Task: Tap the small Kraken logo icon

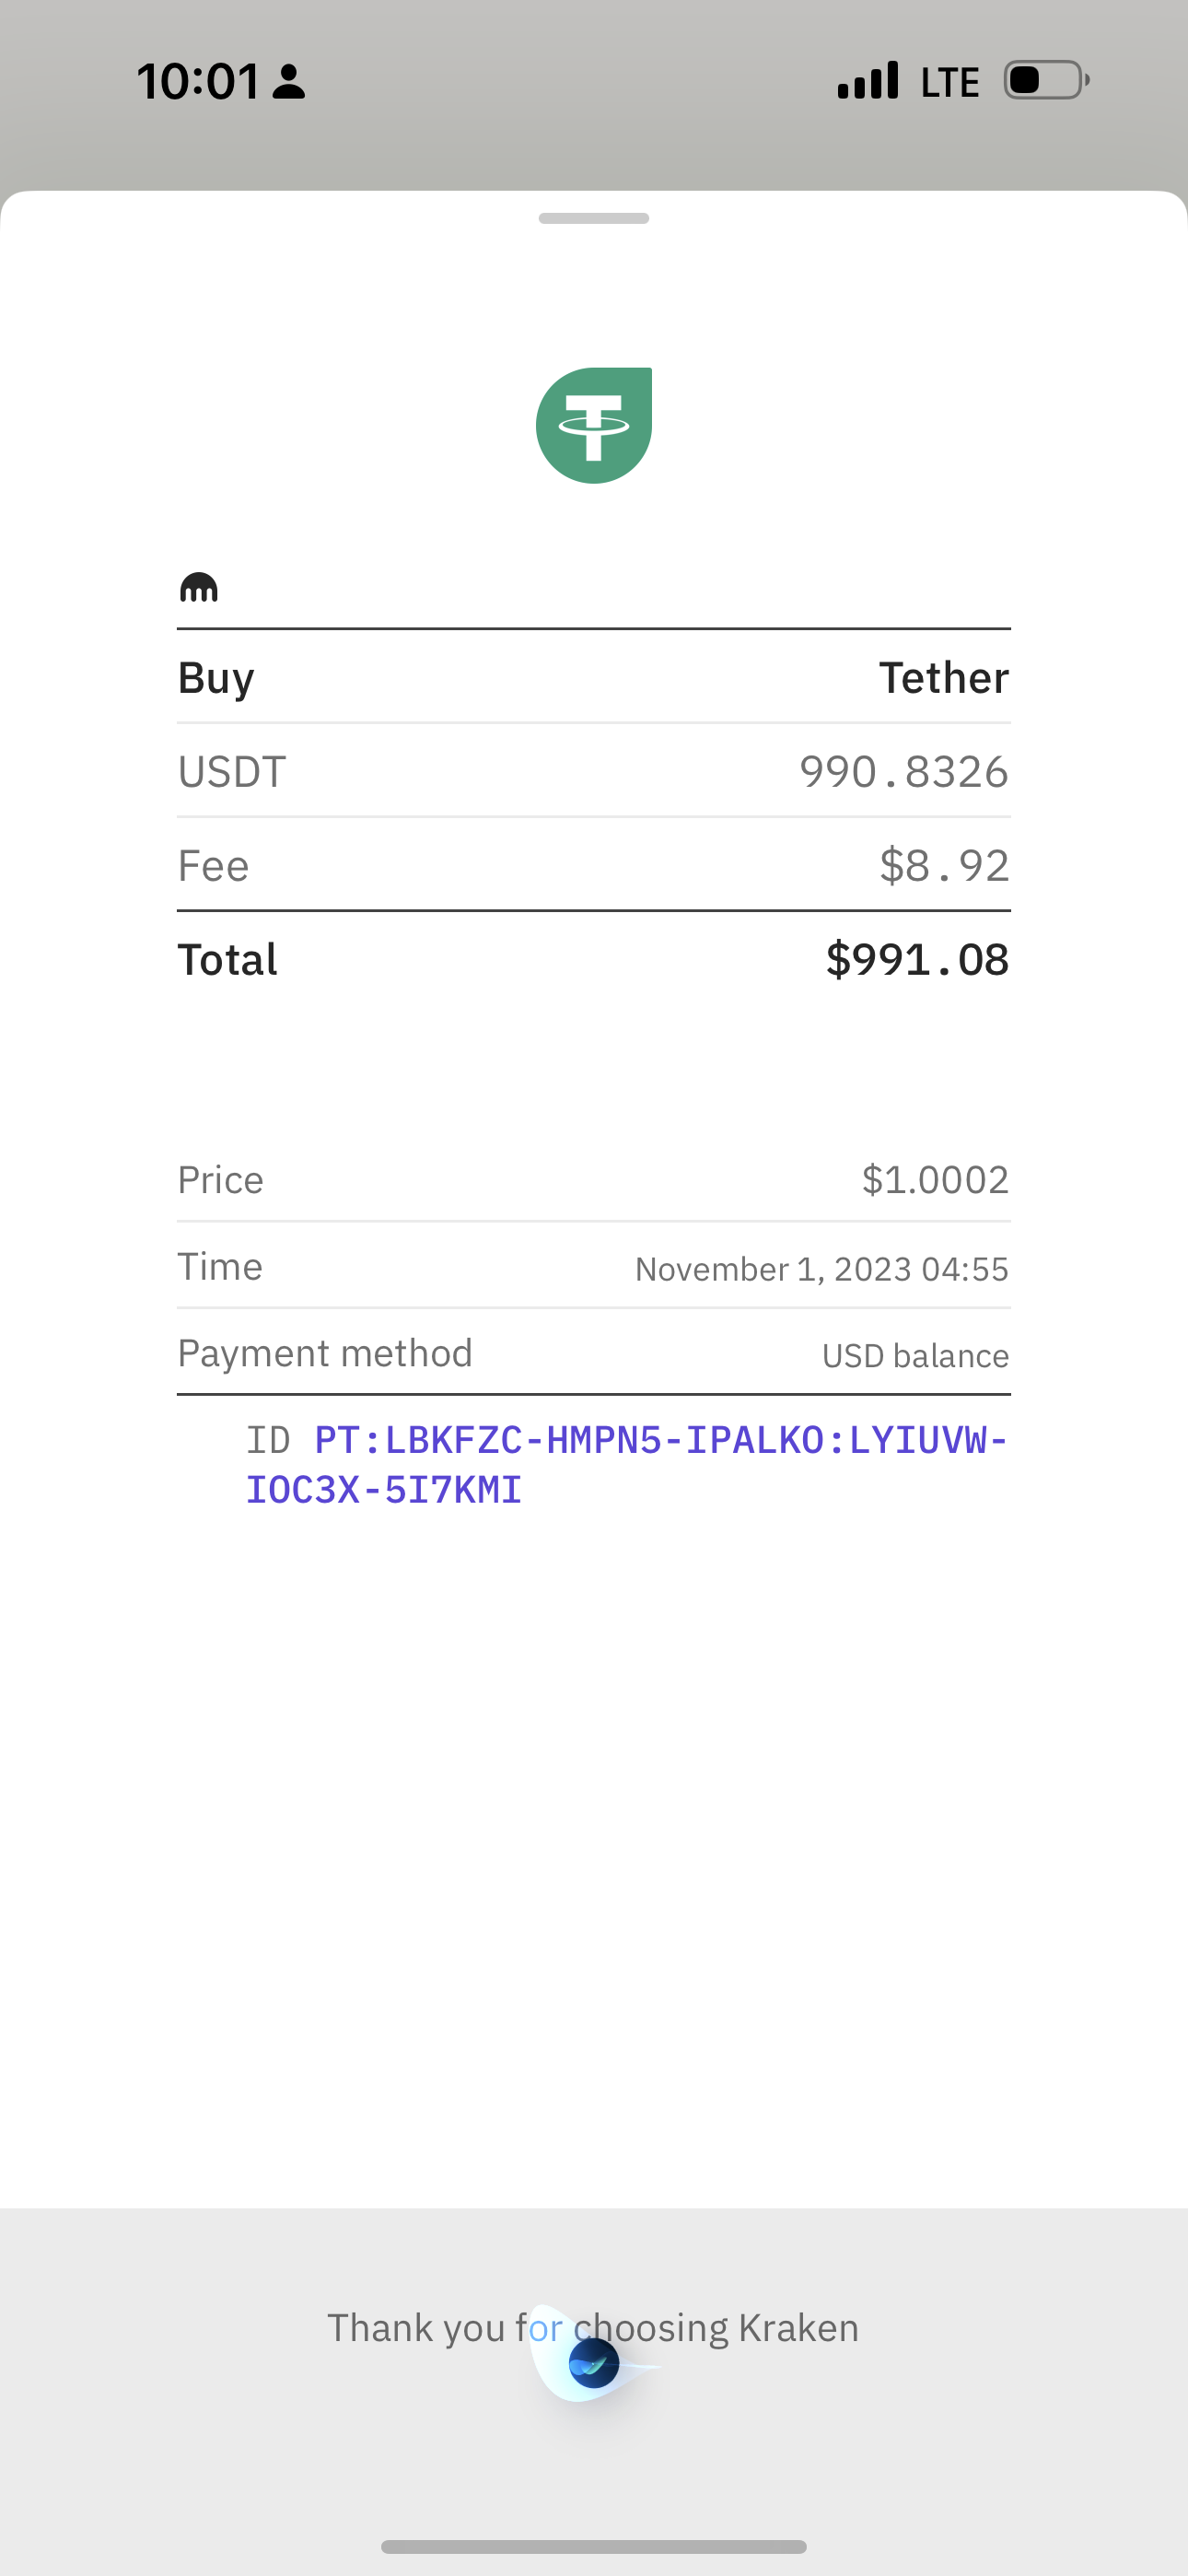Action: [198, 587]
